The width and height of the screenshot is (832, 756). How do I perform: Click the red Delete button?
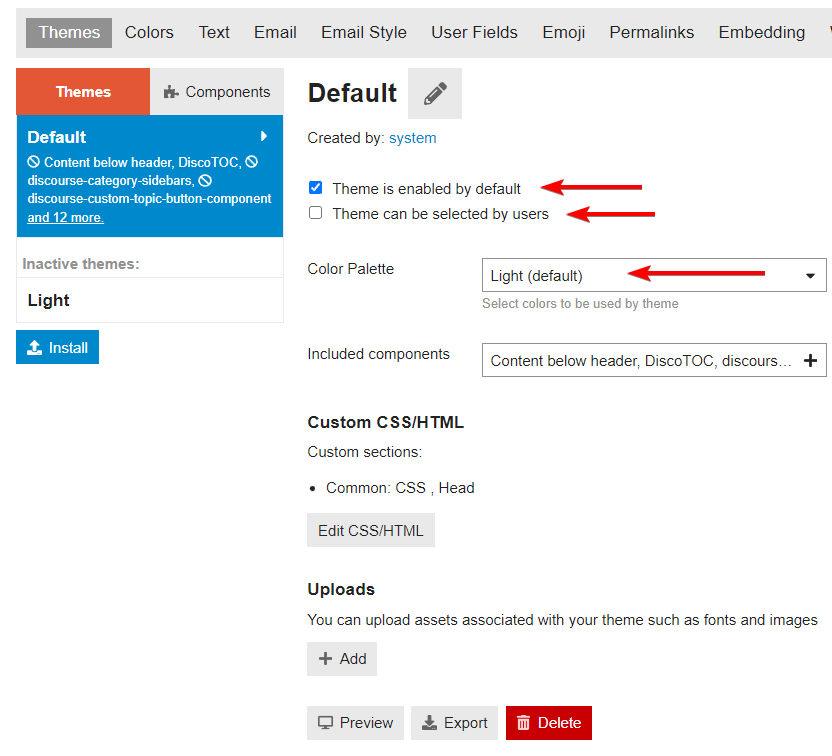click(x=549, y=723)
